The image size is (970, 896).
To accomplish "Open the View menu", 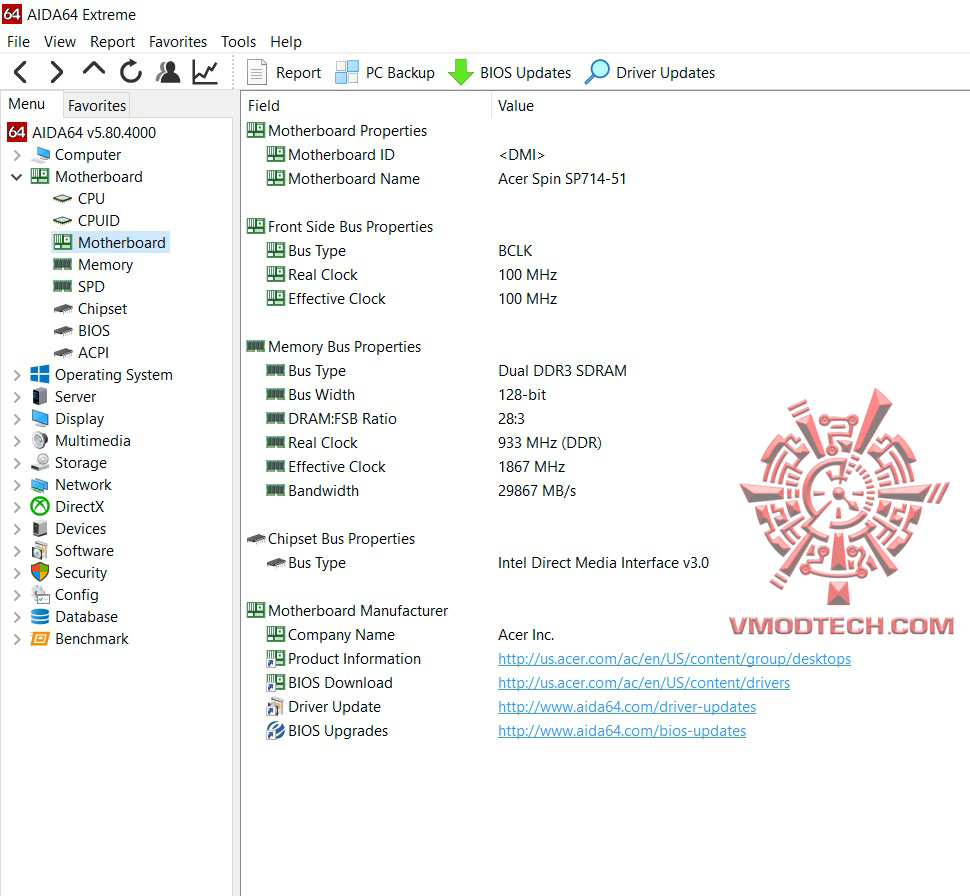I will coord(60,42).
